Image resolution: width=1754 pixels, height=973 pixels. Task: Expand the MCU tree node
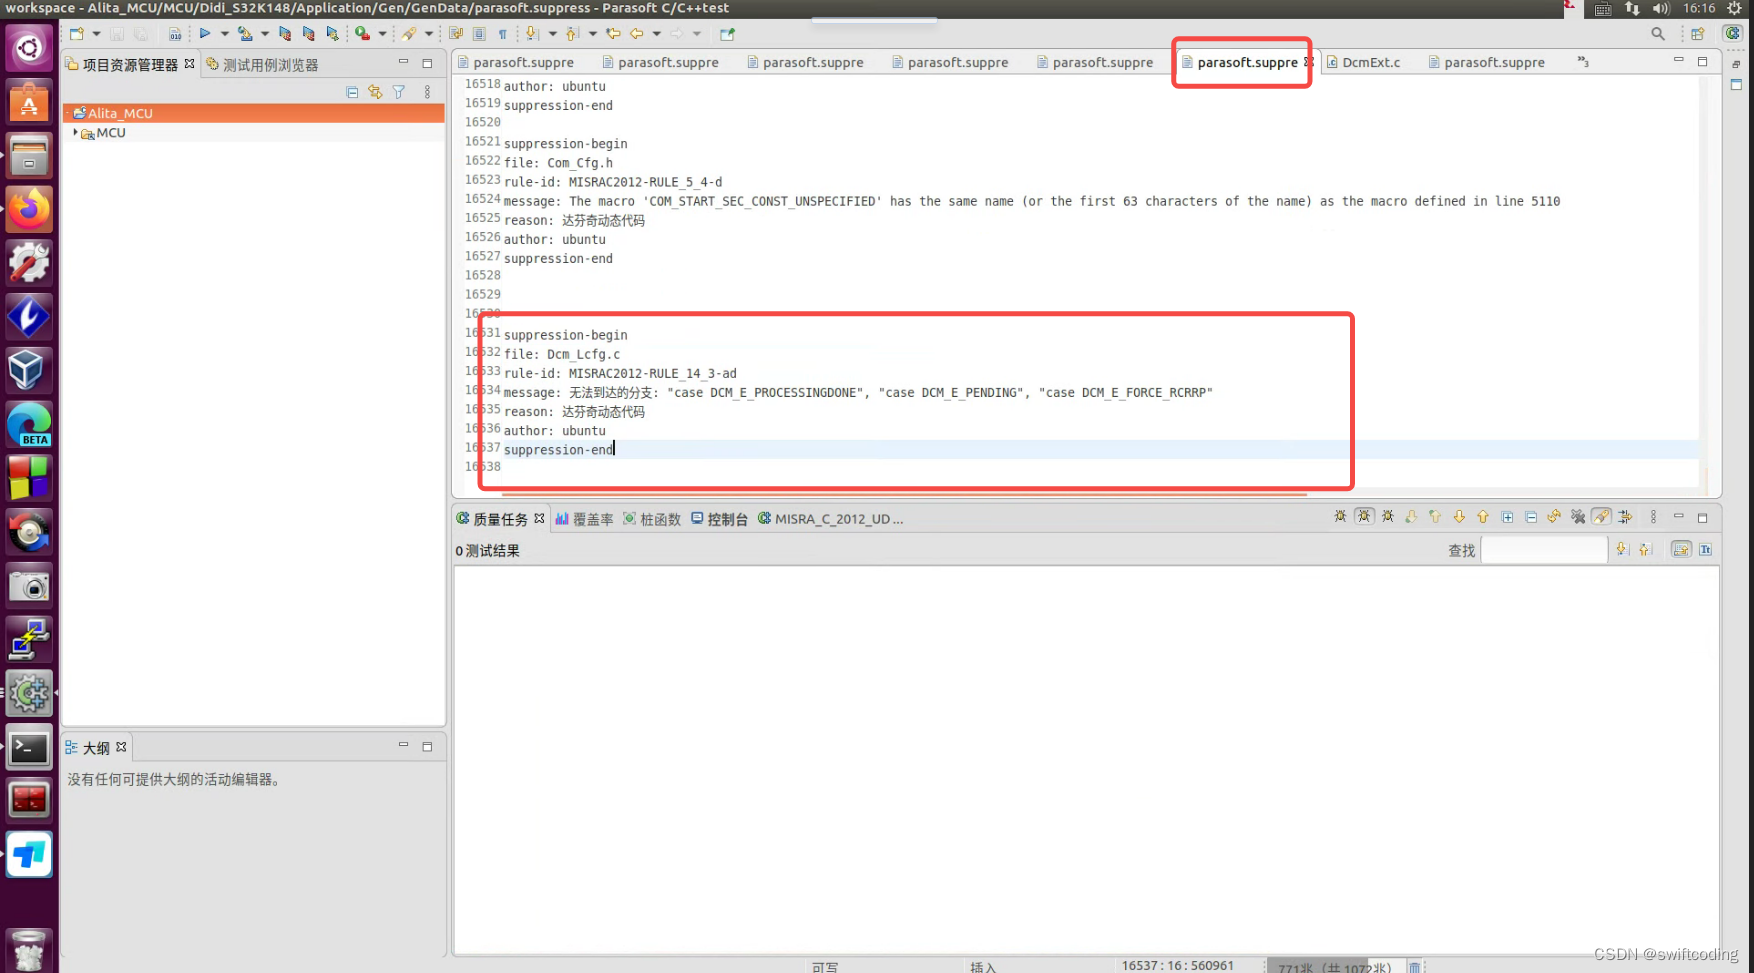[x=75, y=132]
